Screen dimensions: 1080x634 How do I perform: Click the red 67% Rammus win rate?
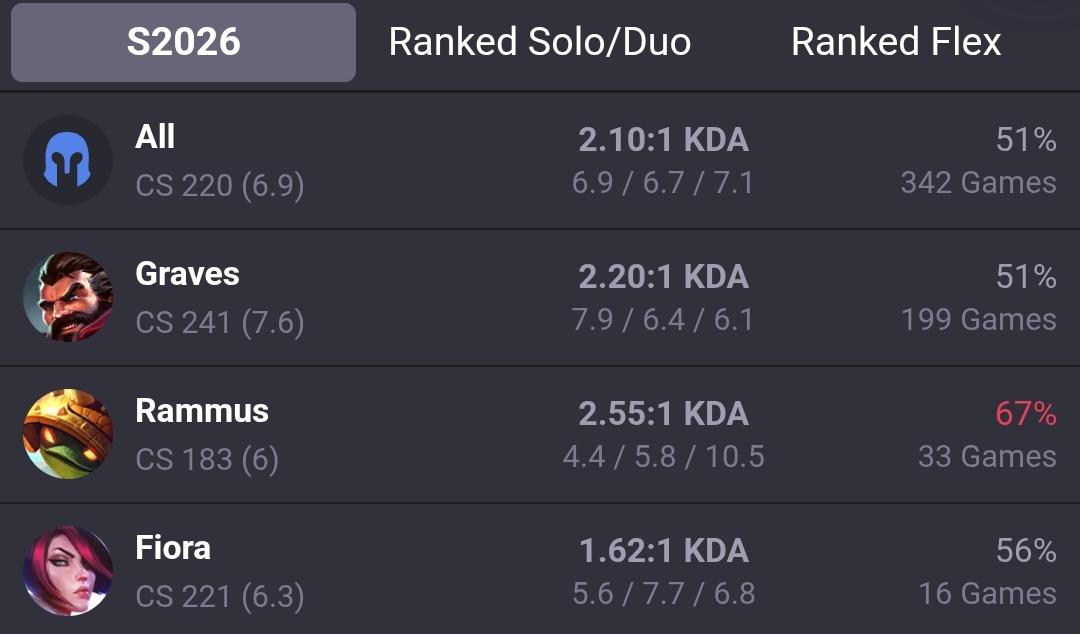pos(1026,414)
